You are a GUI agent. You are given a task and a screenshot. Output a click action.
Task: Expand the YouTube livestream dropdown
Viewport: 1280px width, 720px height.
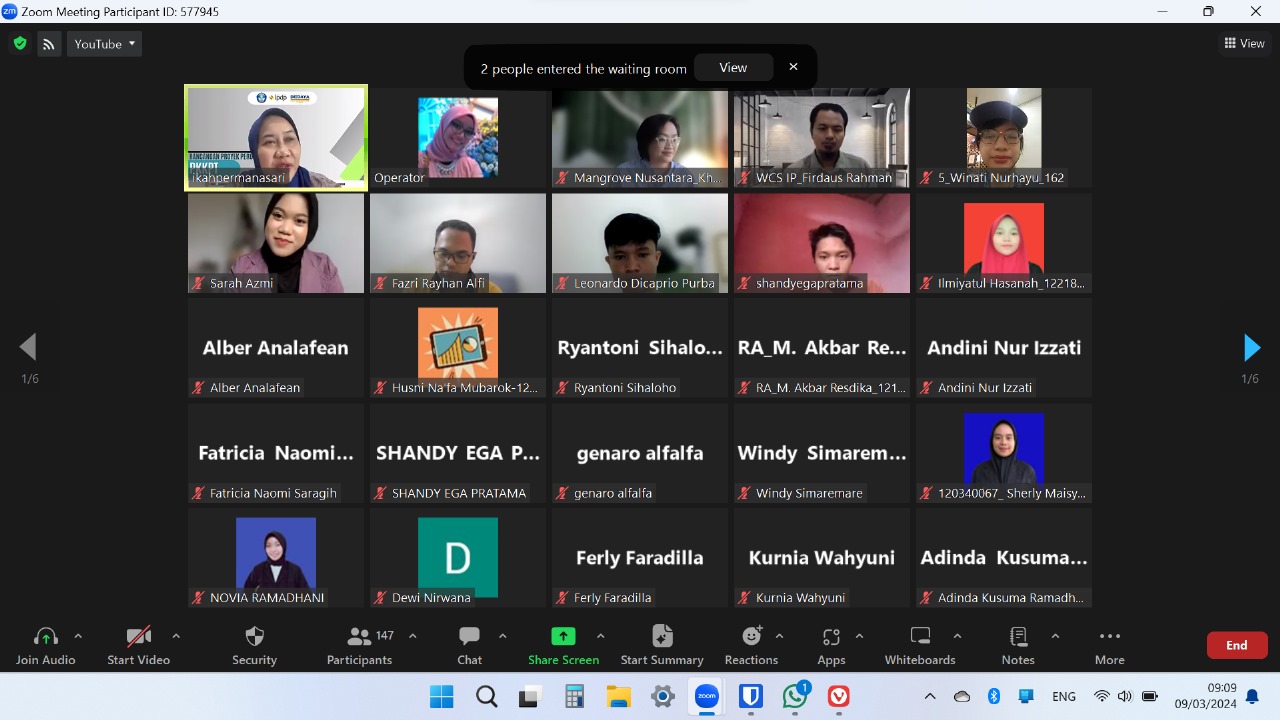[x=105, y=44]
